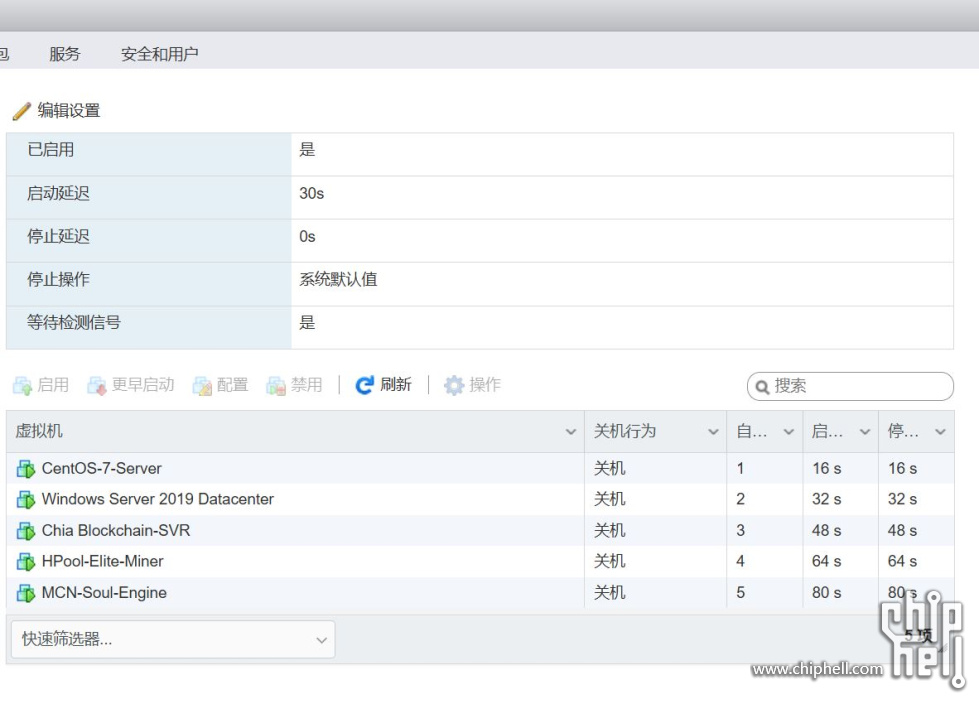This screenshot has height=704, width=979.
Task: Click the CentOS-7-Server VM icon
Action: [x=26, y=469]
